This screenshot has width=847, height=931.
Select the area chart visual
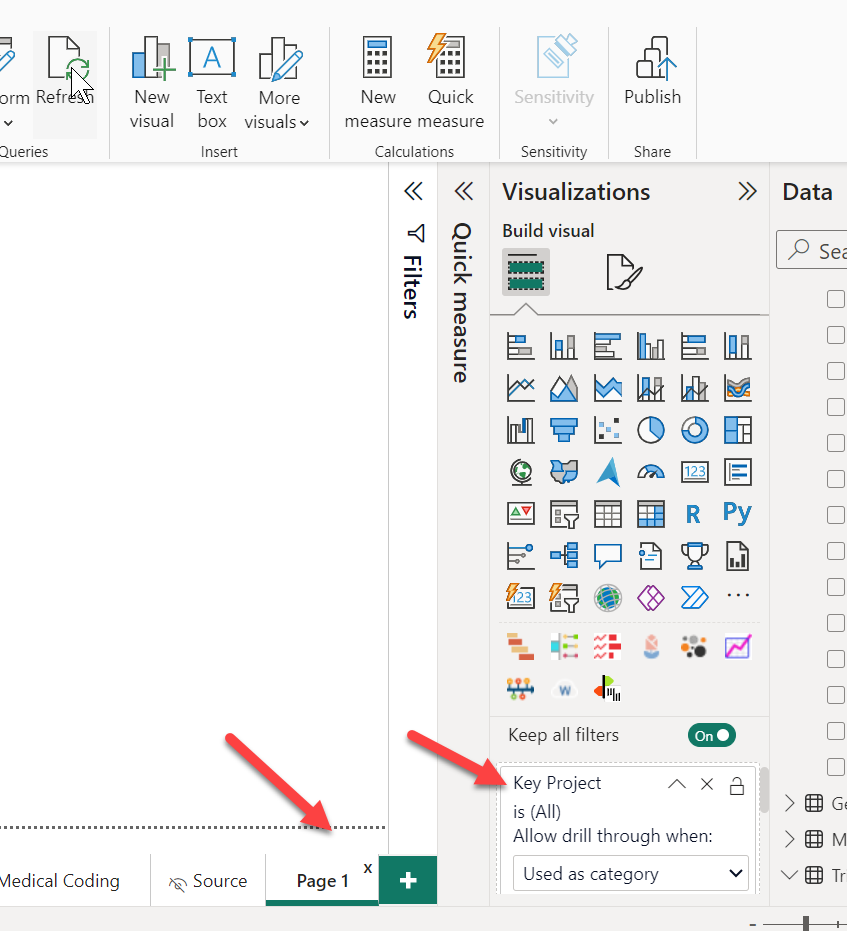tap(564, 388)
